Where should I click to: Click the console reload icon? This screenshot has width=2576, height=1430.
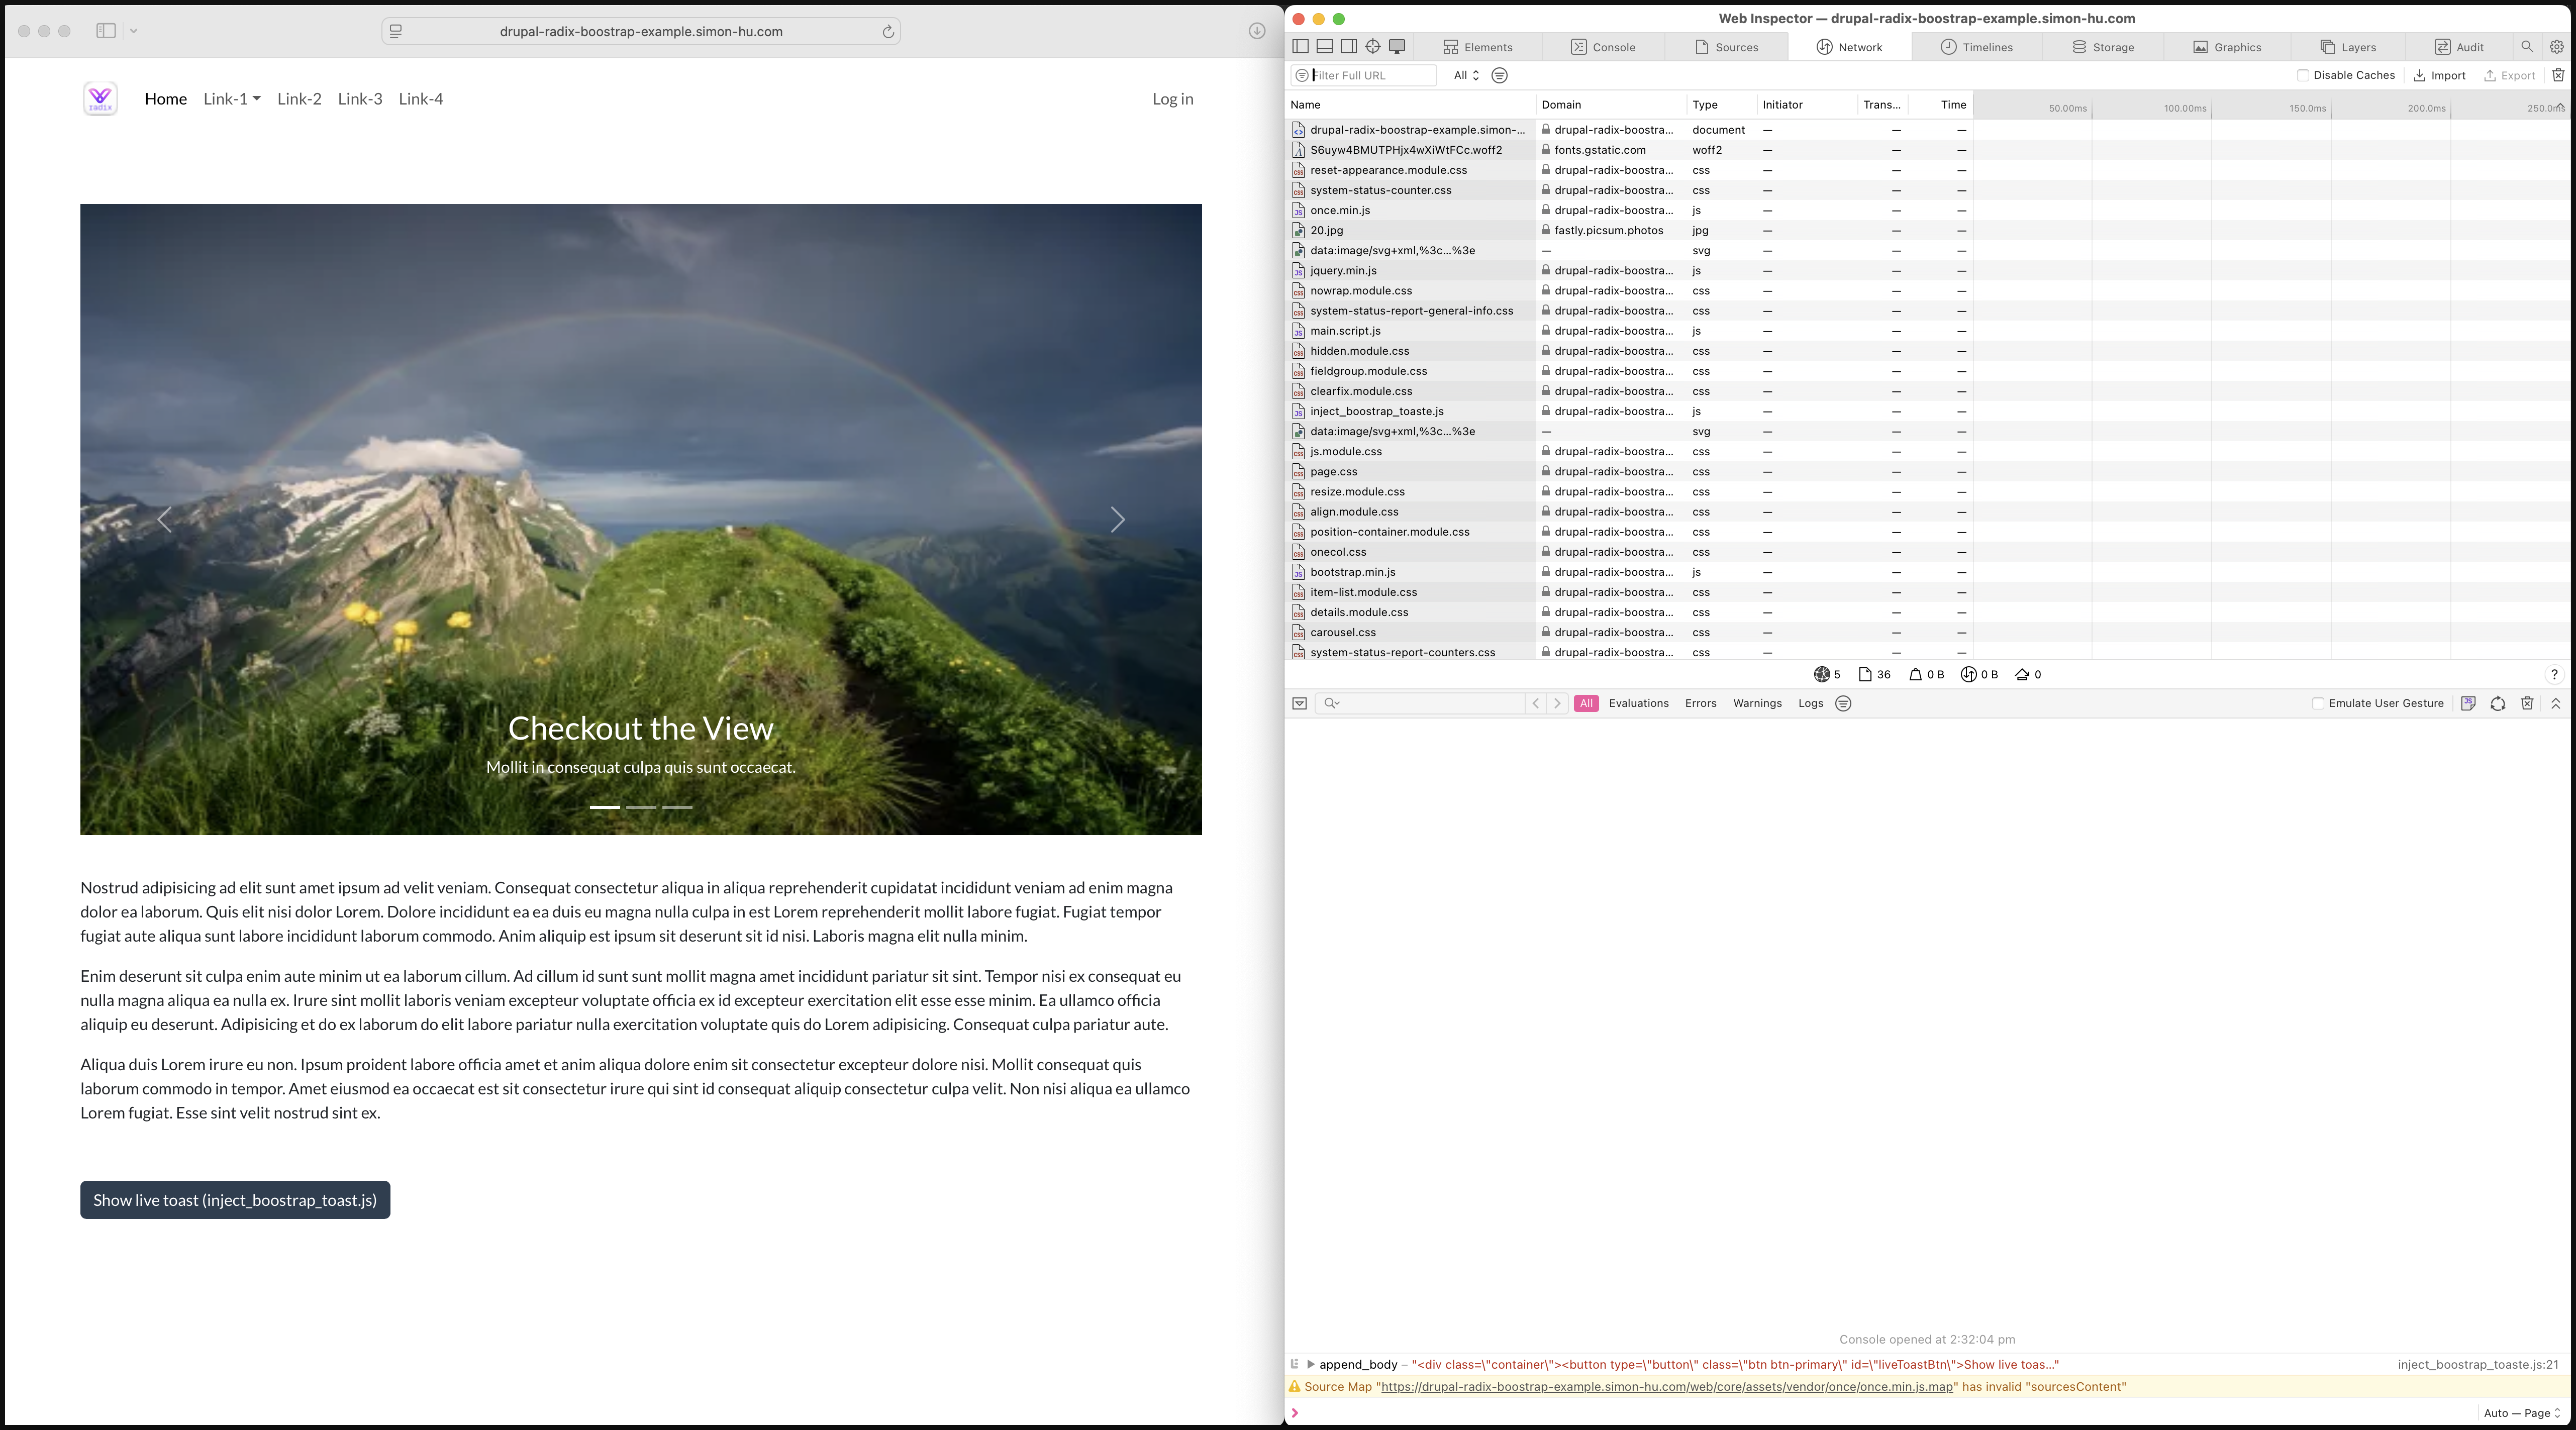(2497, 703)
